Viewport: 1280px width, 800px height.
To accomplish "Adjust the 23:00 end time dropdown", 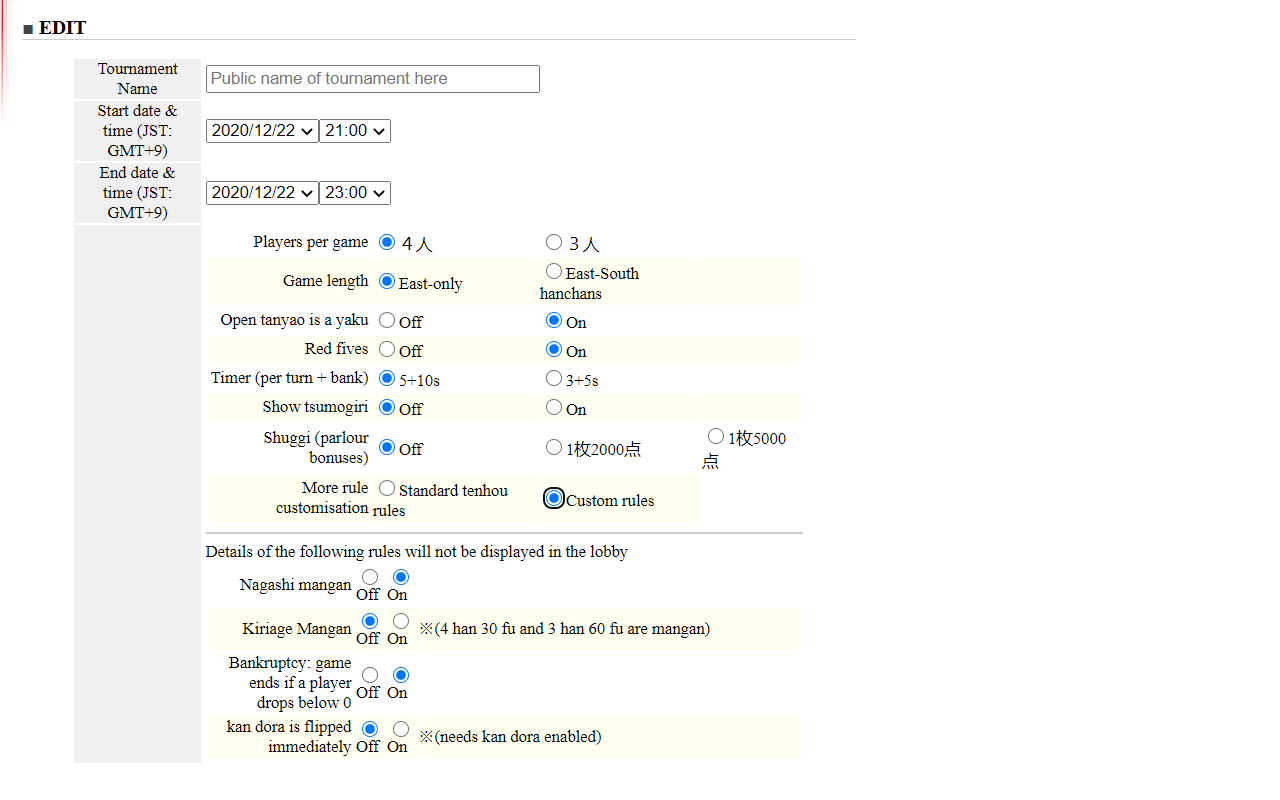I will [355, 192].
